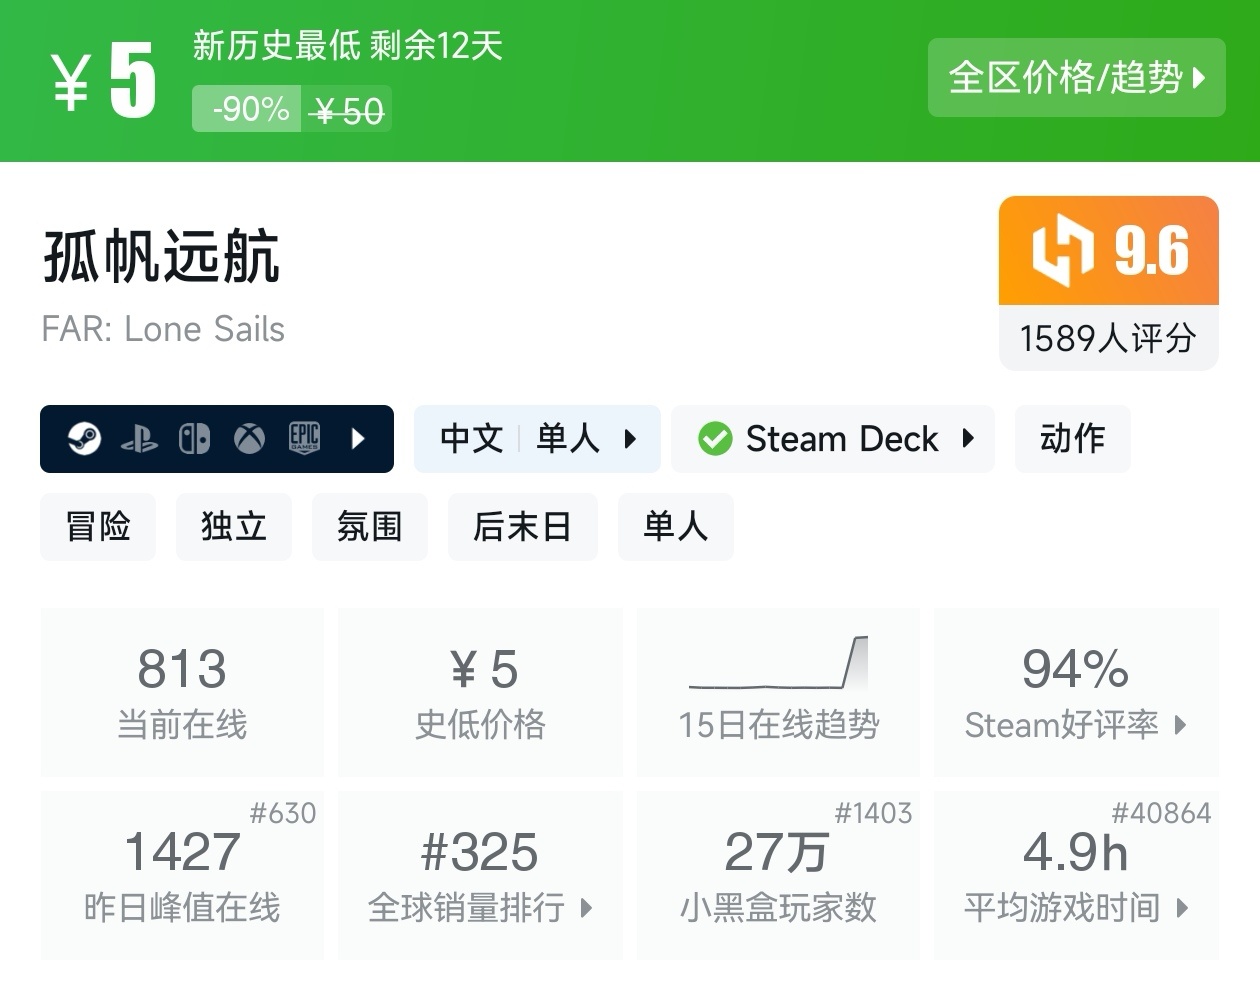The width and height of the screenshot is (1260, 984).
Task: Click the Xbox platform icon
Action: [x=249, y=439]
